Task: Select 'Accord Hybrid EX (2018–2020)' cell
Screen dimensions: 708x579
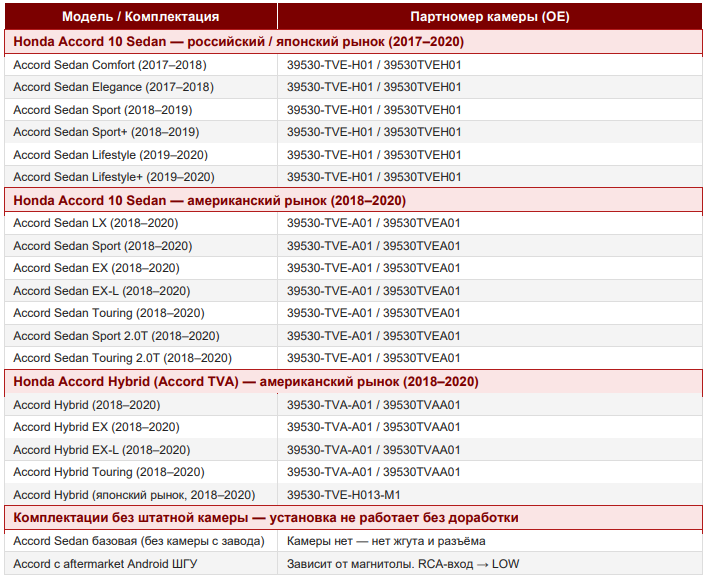Action: 140,427
